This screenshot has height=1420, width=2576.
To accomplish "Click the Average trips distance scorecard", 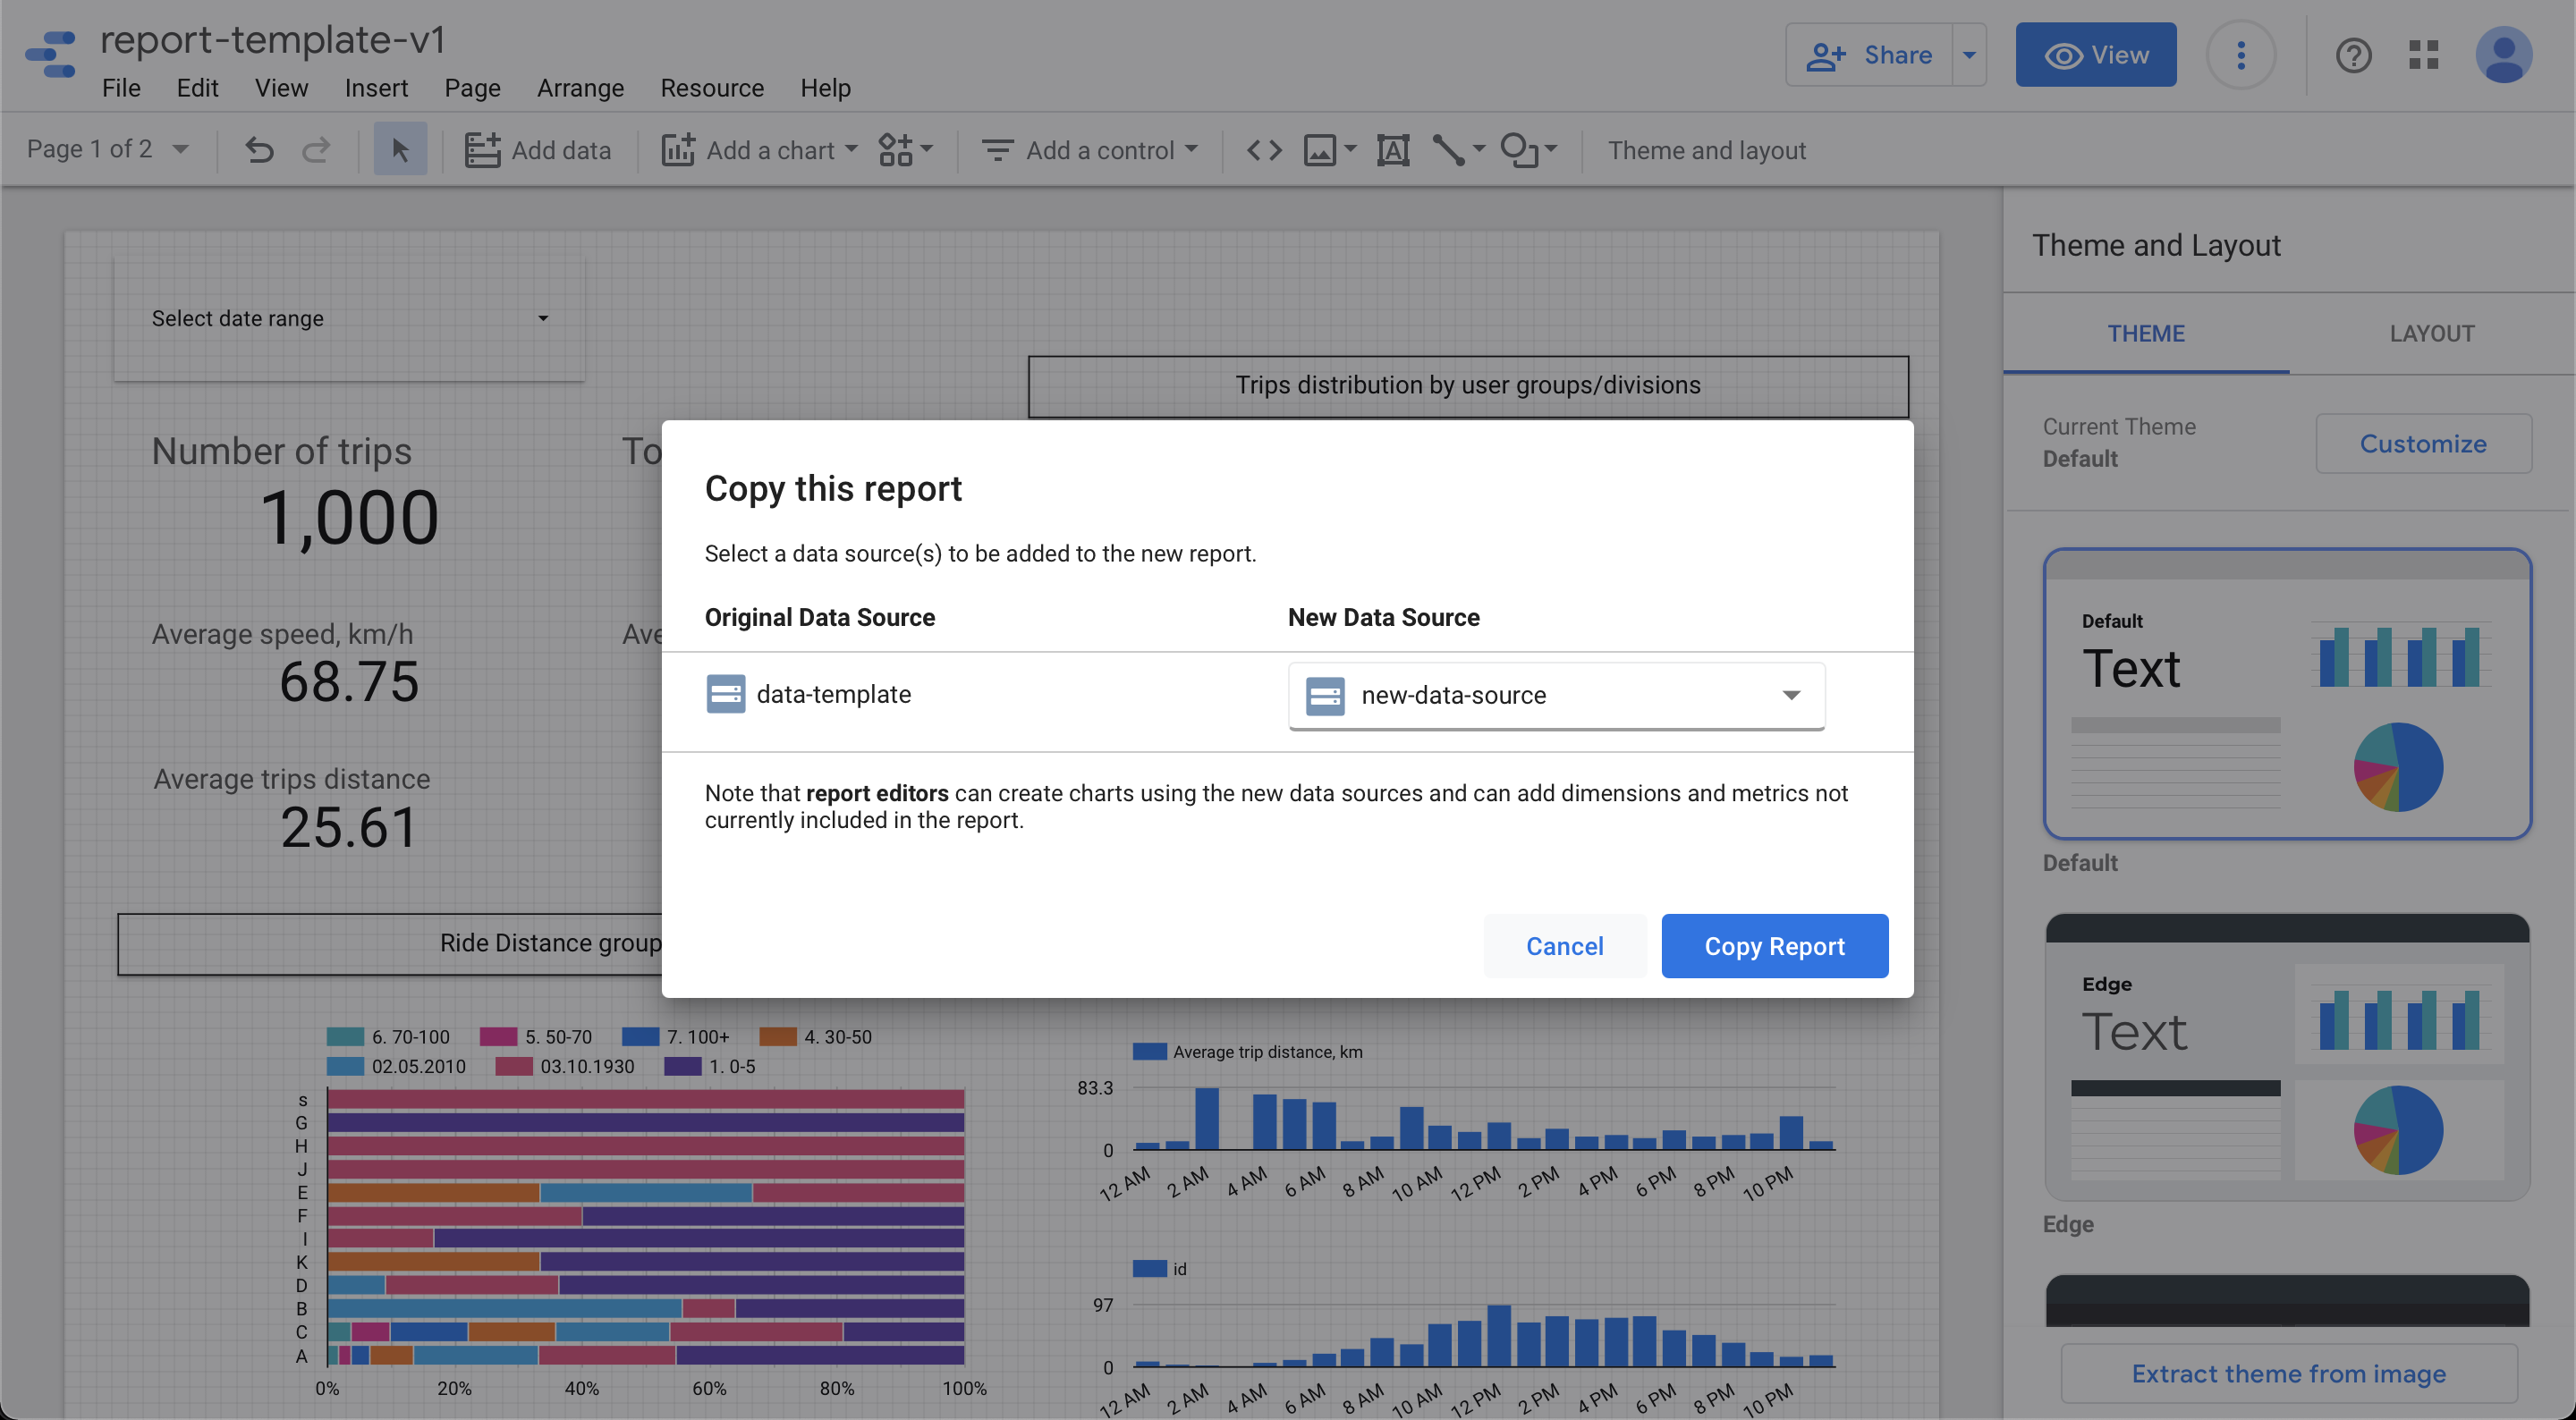I will 291,810.
